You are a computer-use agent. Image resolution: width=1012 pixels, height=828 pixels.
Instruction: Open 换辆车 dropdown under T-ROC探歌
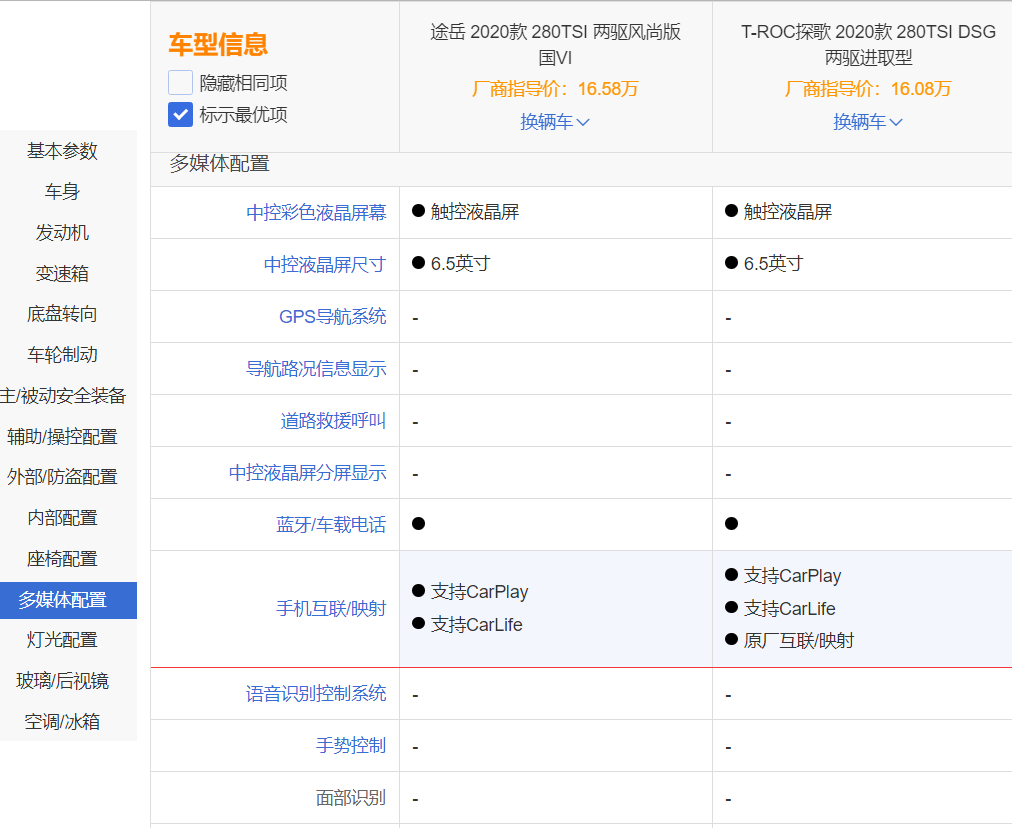[868, 122]
